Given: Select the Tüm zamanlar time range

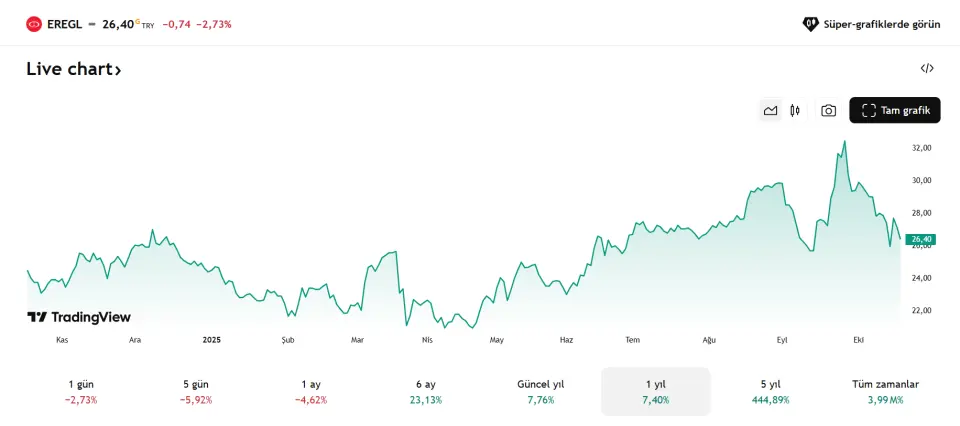Looking at the screenshot, I should 885,391.
